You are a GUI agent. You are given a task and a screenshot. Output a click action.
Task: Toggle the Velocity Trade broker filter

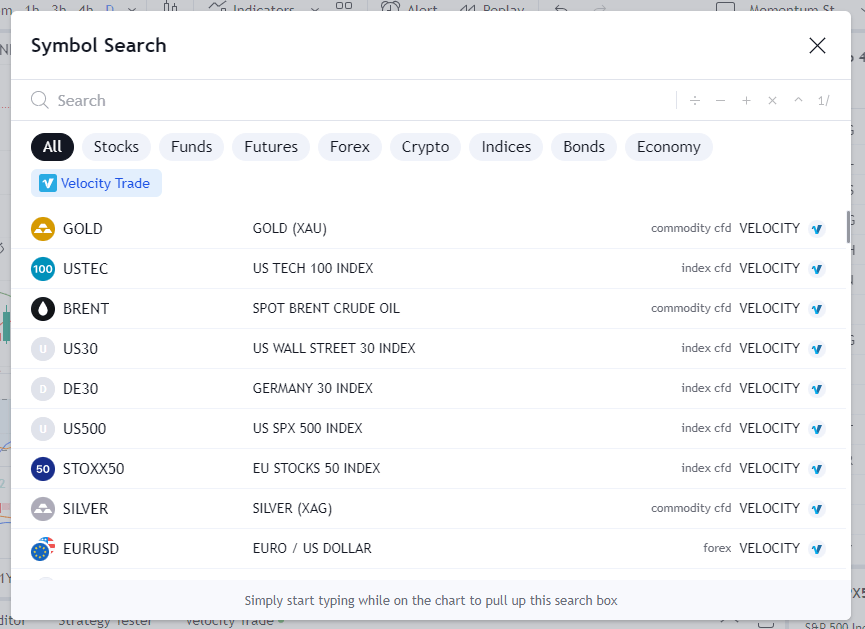(x=96, y=183)
